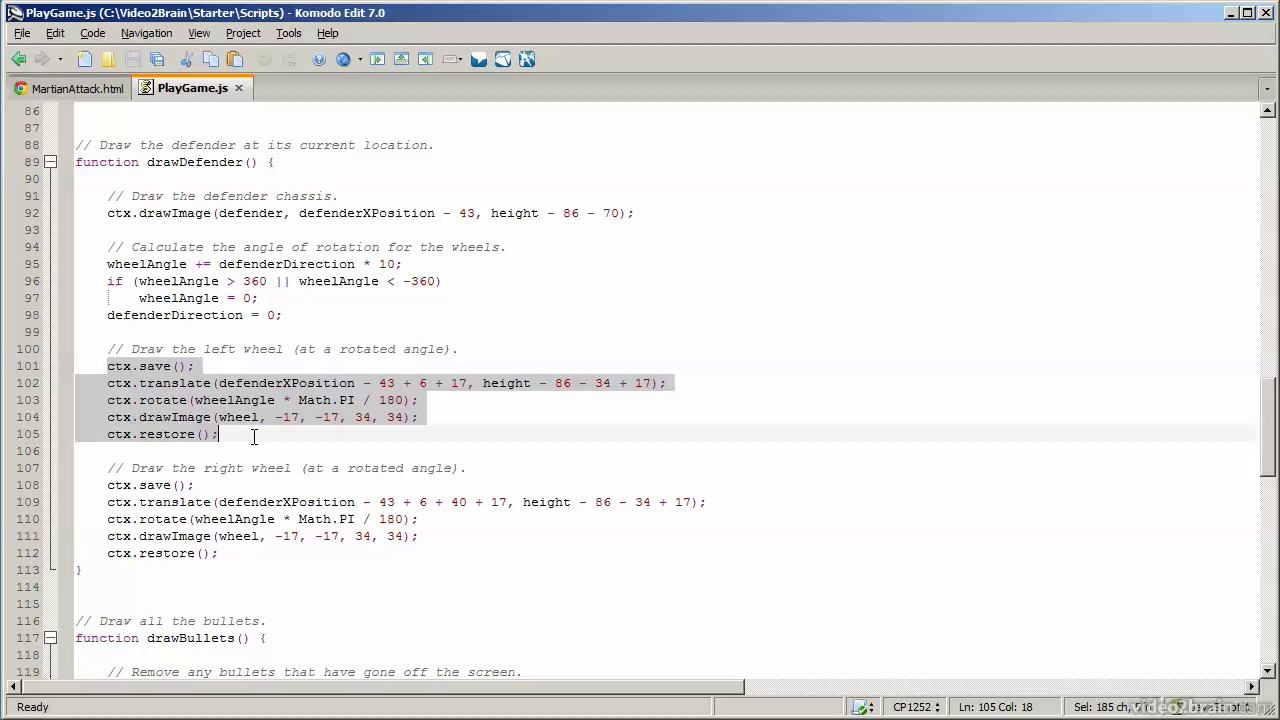1280x720 pixels.
Task: Go back with the green arrow
Action: coord(18,60)
